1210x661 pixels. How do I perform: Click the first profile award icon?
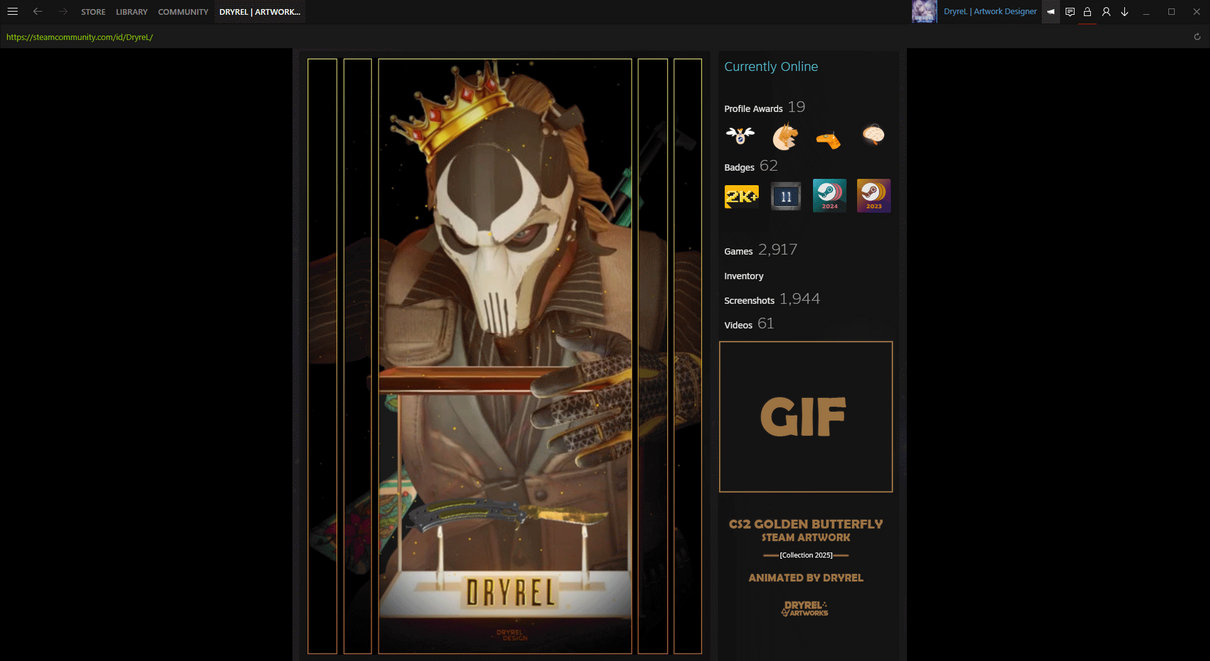(x=740, y=136)
